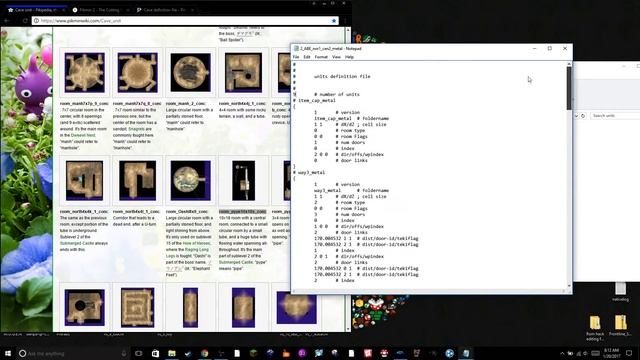Viewport: 640px width, 360px height.
Task: Click Explorer refresh icon beside search box
Action: pyautogui.click(x=583, y=116)
